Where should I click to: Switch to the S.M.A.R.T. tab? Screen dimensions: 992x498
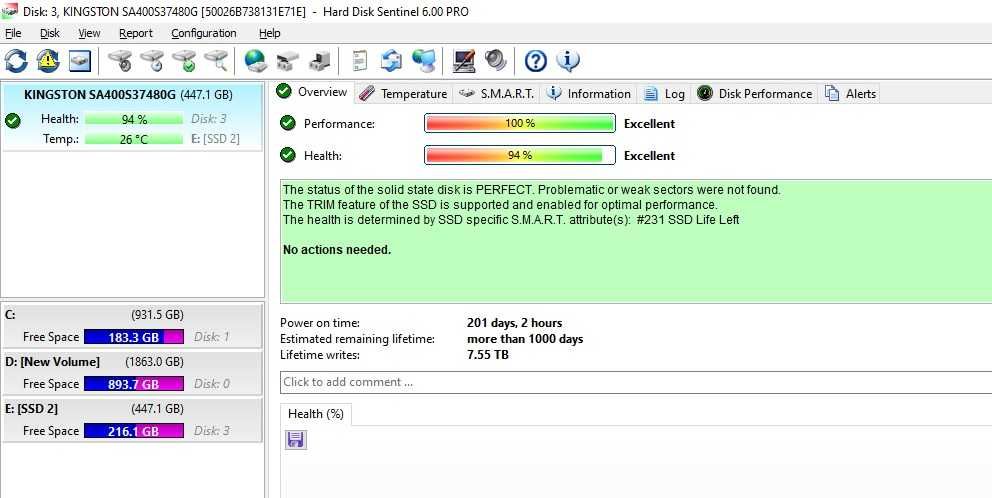point(497,94)
